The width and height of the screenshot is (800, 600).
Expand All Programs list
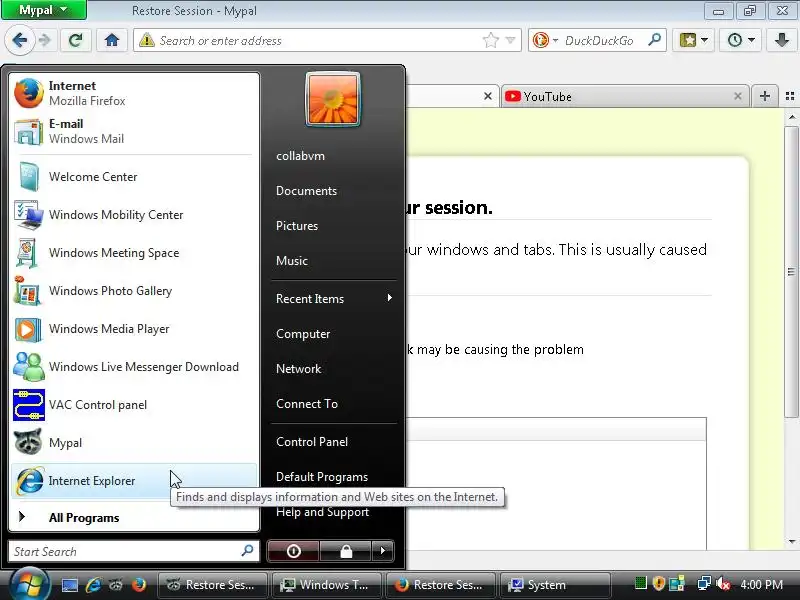tap(134, 517)
